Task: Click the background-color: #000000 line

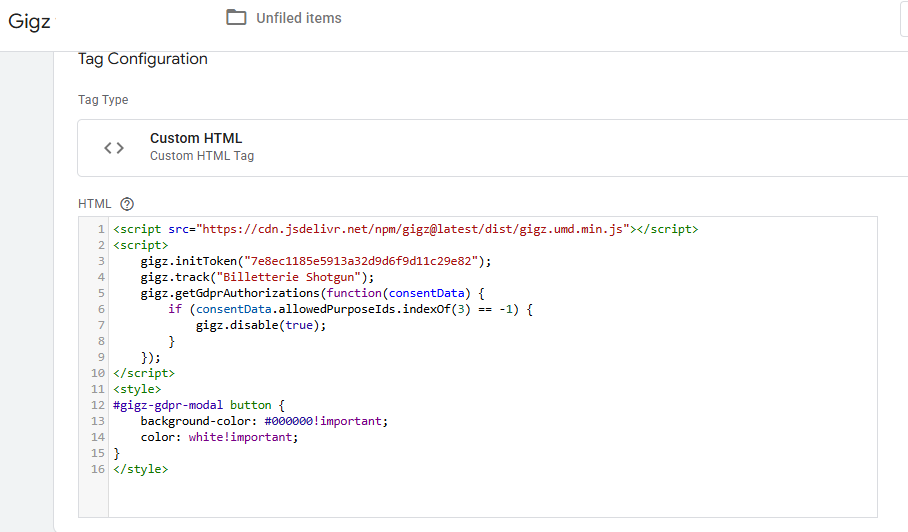Action: [x=264, y=421]
